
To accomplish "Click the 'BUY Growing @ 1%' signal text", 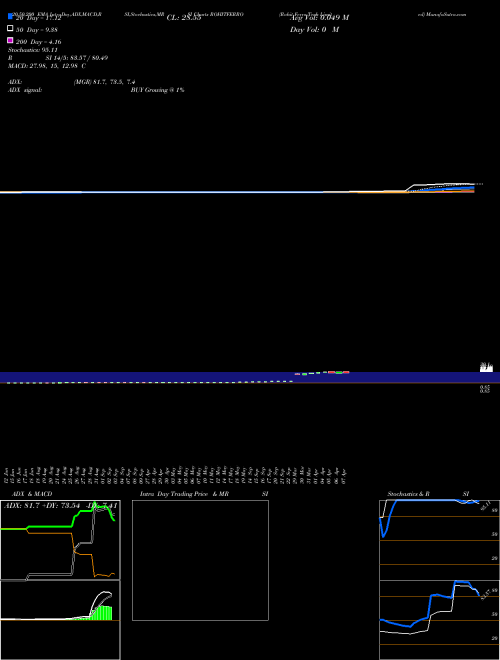I will point(157,90).
